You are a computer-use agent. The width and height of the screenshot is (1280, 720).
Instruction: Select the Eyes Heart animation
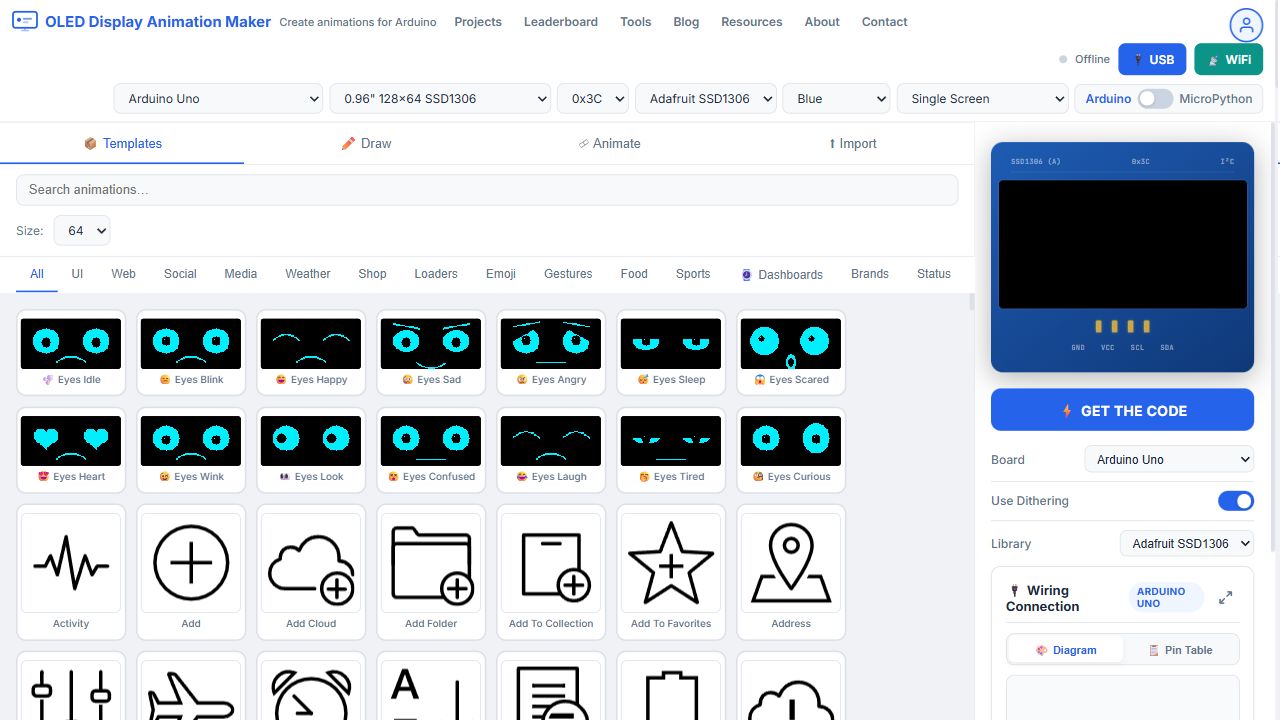tap(71, 449)
